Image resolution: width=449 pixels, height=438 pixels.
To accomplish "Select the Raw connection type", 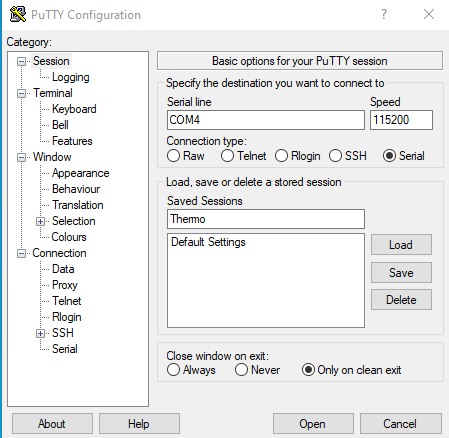I will point(173,156).
